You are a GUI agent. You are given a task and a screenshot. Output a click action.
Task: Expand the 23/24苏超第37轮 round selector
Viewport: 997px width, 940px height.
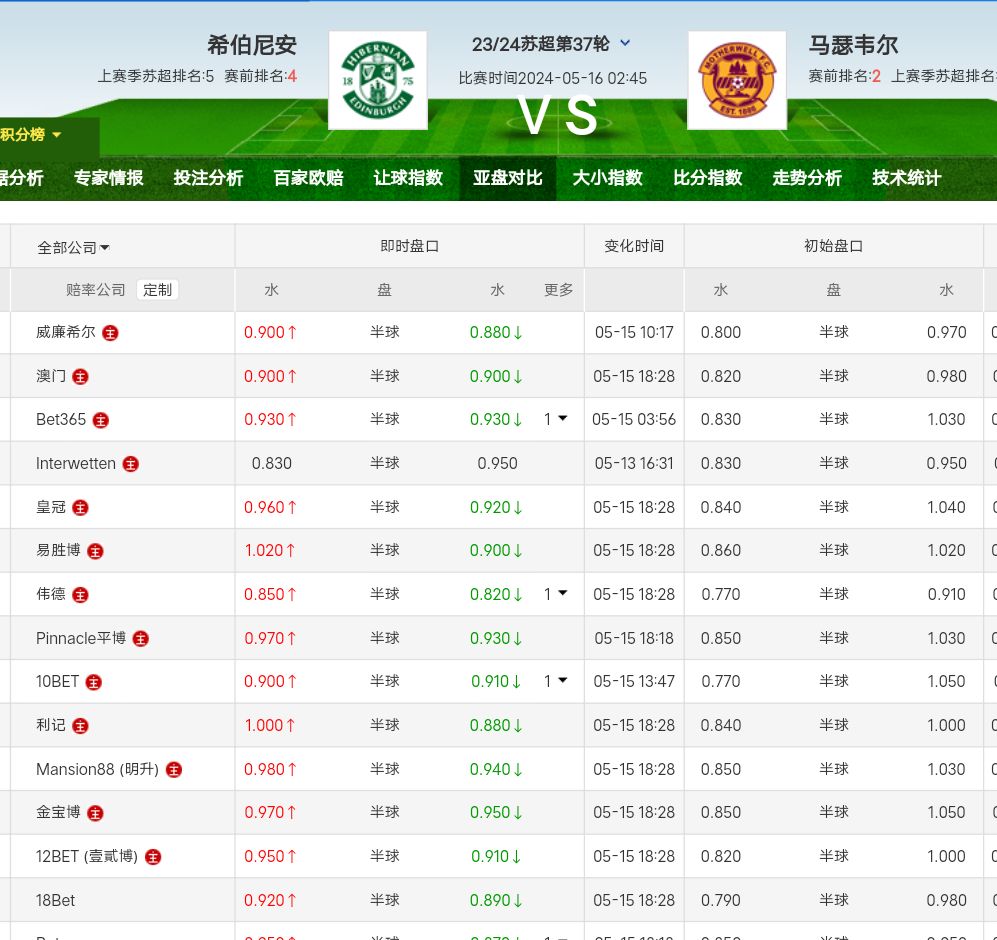pyautogui.click(x=625, y=43)
